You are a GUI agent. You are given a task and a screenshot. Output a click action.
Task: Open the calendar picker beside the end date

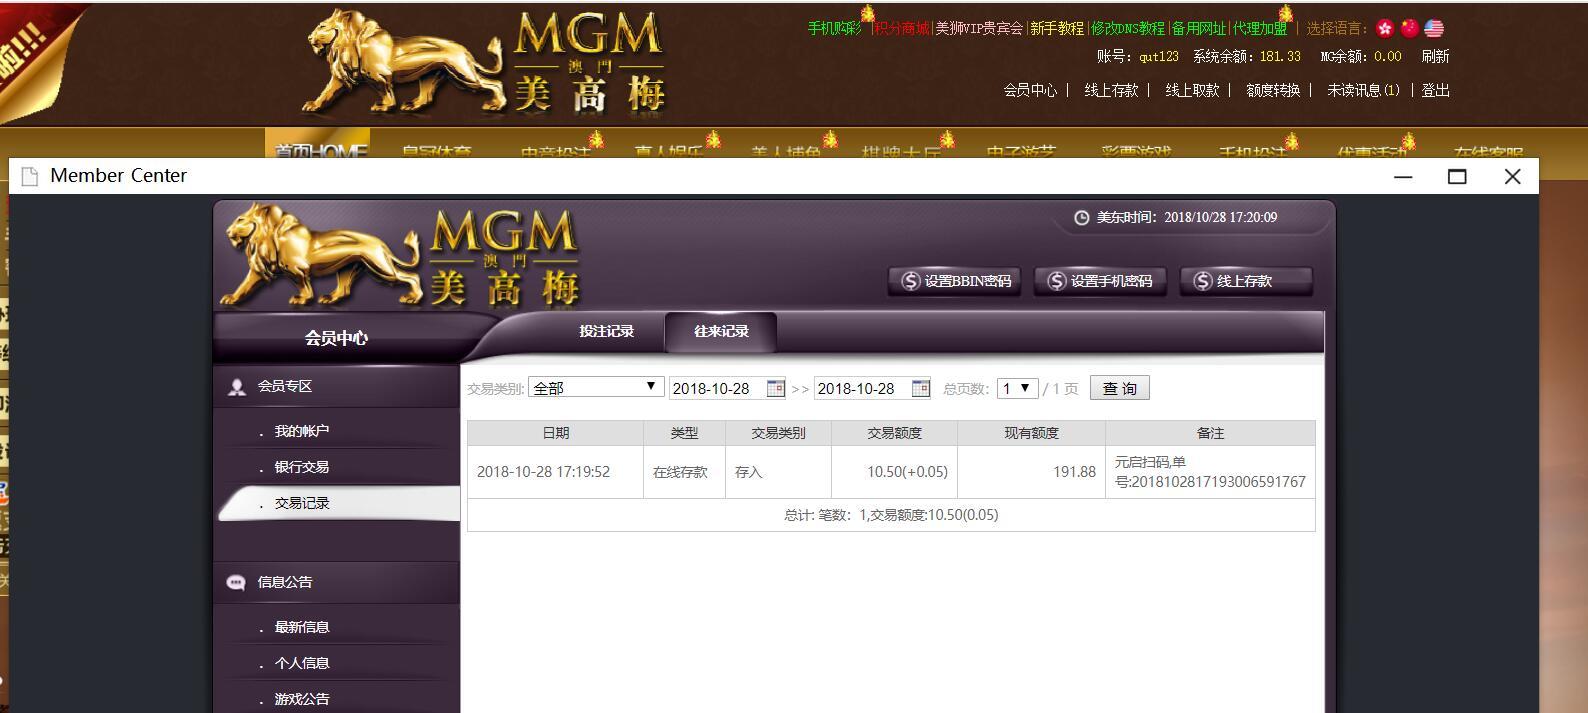point(921,388)
